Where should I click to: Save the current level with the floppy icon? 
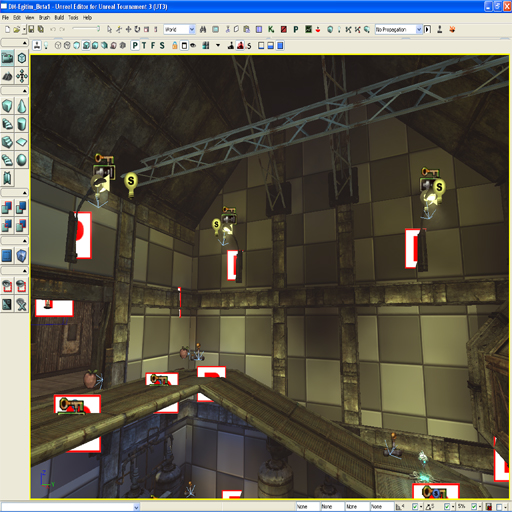[31, 30]
